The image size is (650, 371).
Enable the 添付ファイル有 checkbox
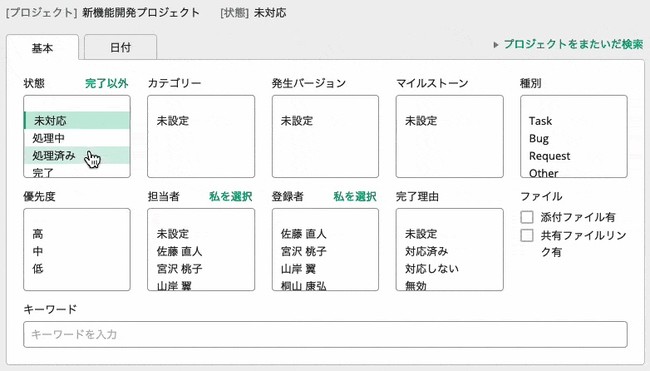point(527,217)
